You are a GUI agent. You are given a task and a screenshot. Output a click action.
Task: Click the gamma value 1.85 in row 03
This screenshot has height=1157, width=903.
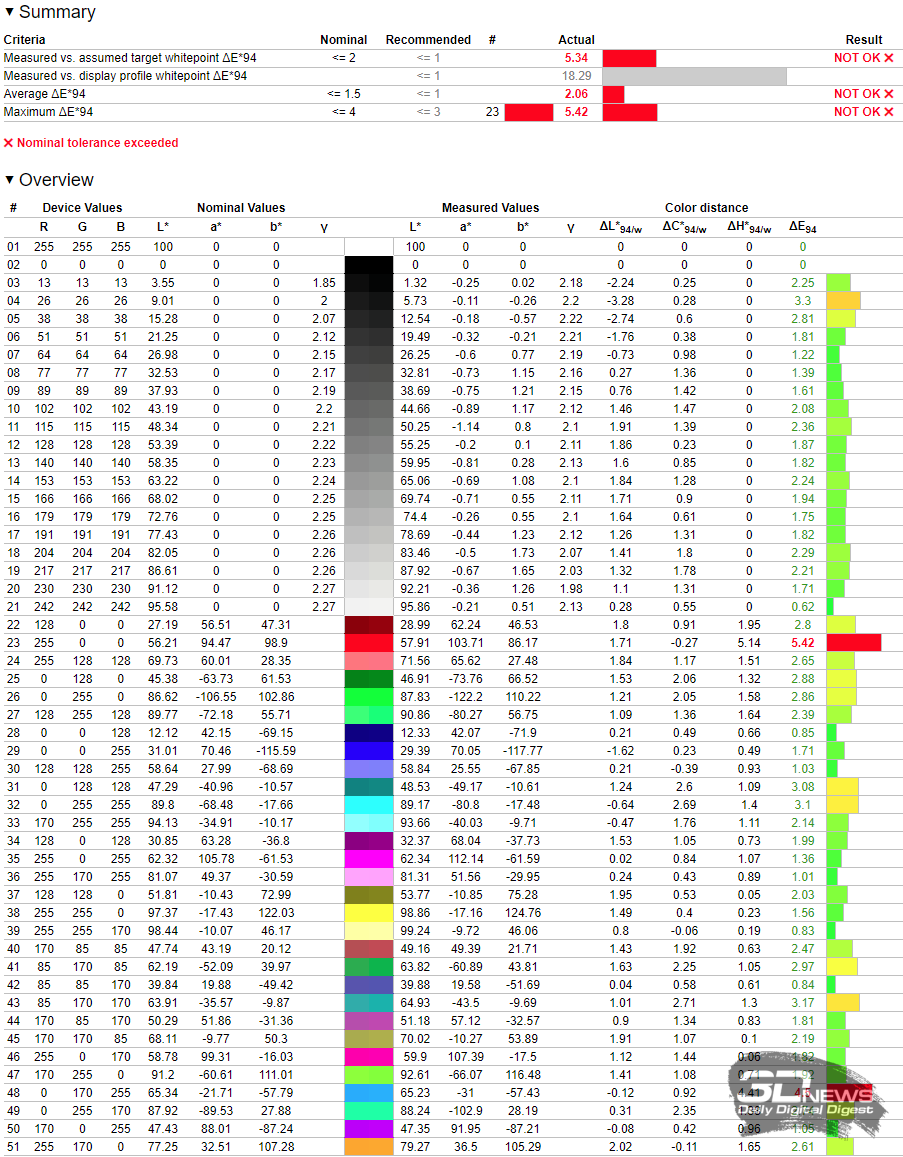[x=324, y=283]
